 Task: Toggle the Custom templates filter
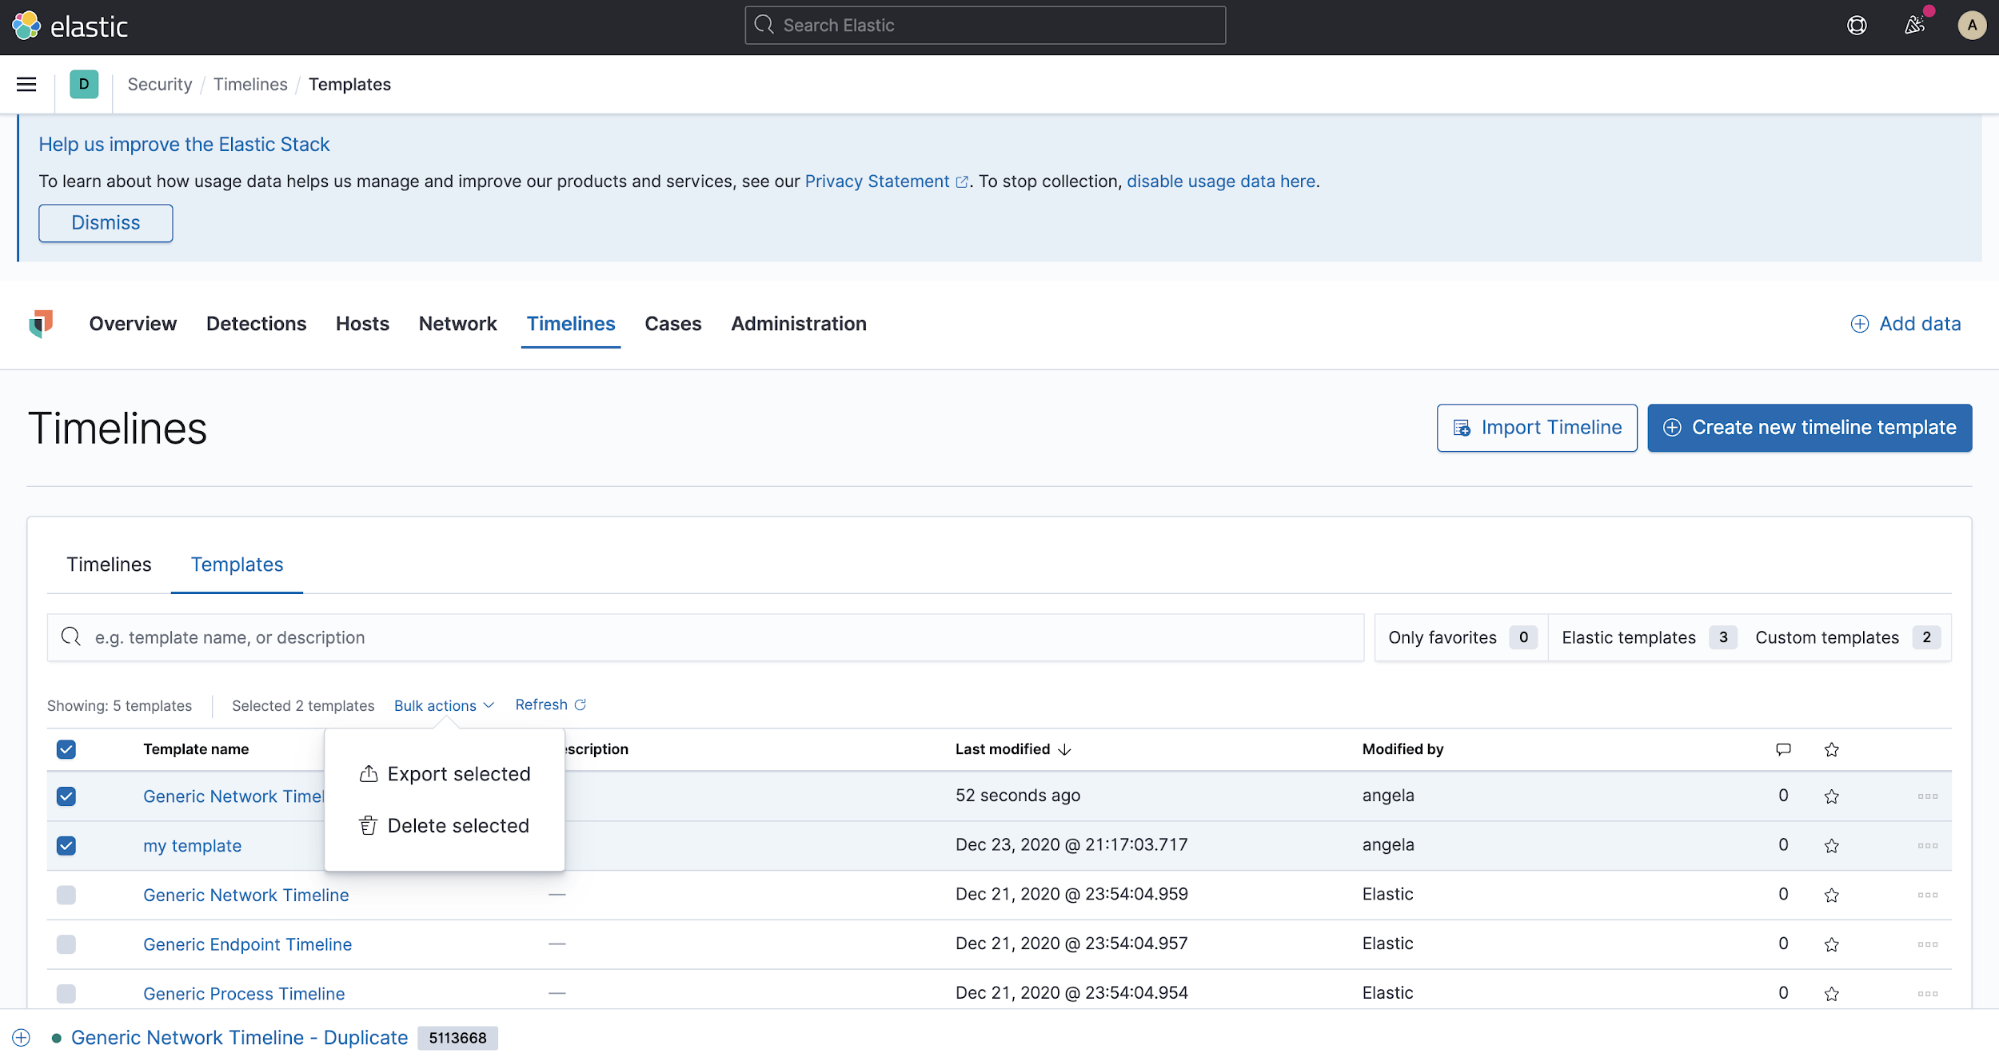click(1847, 638)
